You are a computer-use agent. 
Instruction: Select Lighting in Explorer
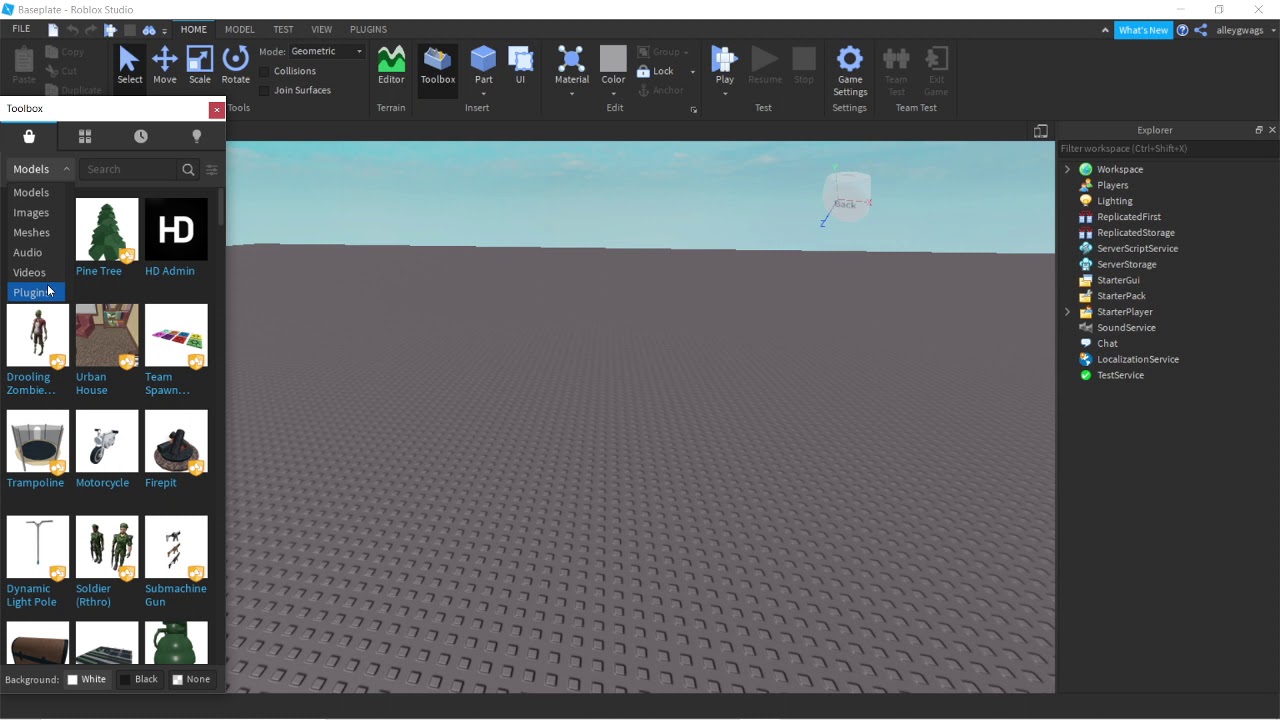(x=1114, y=201)
